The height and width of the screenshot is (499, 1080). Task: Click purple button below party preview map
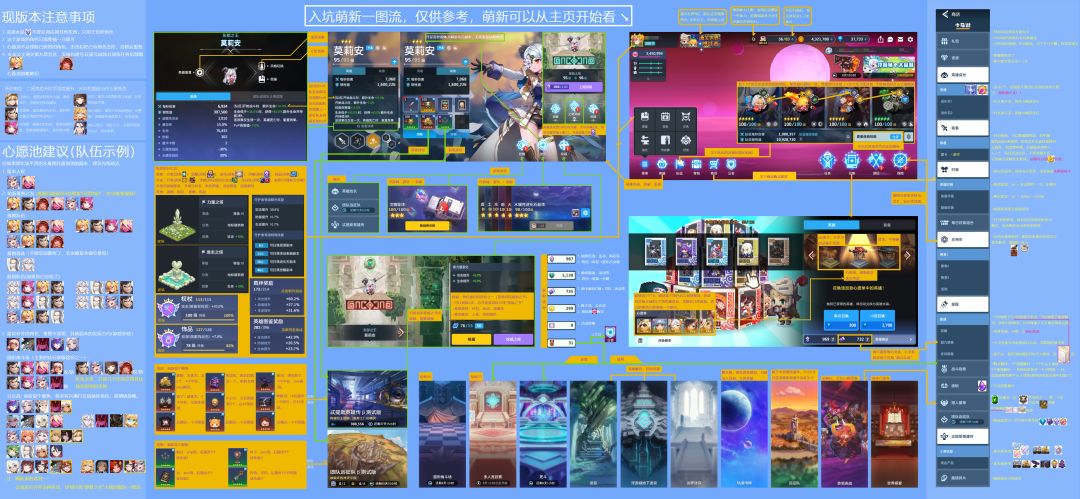(574, 87)
